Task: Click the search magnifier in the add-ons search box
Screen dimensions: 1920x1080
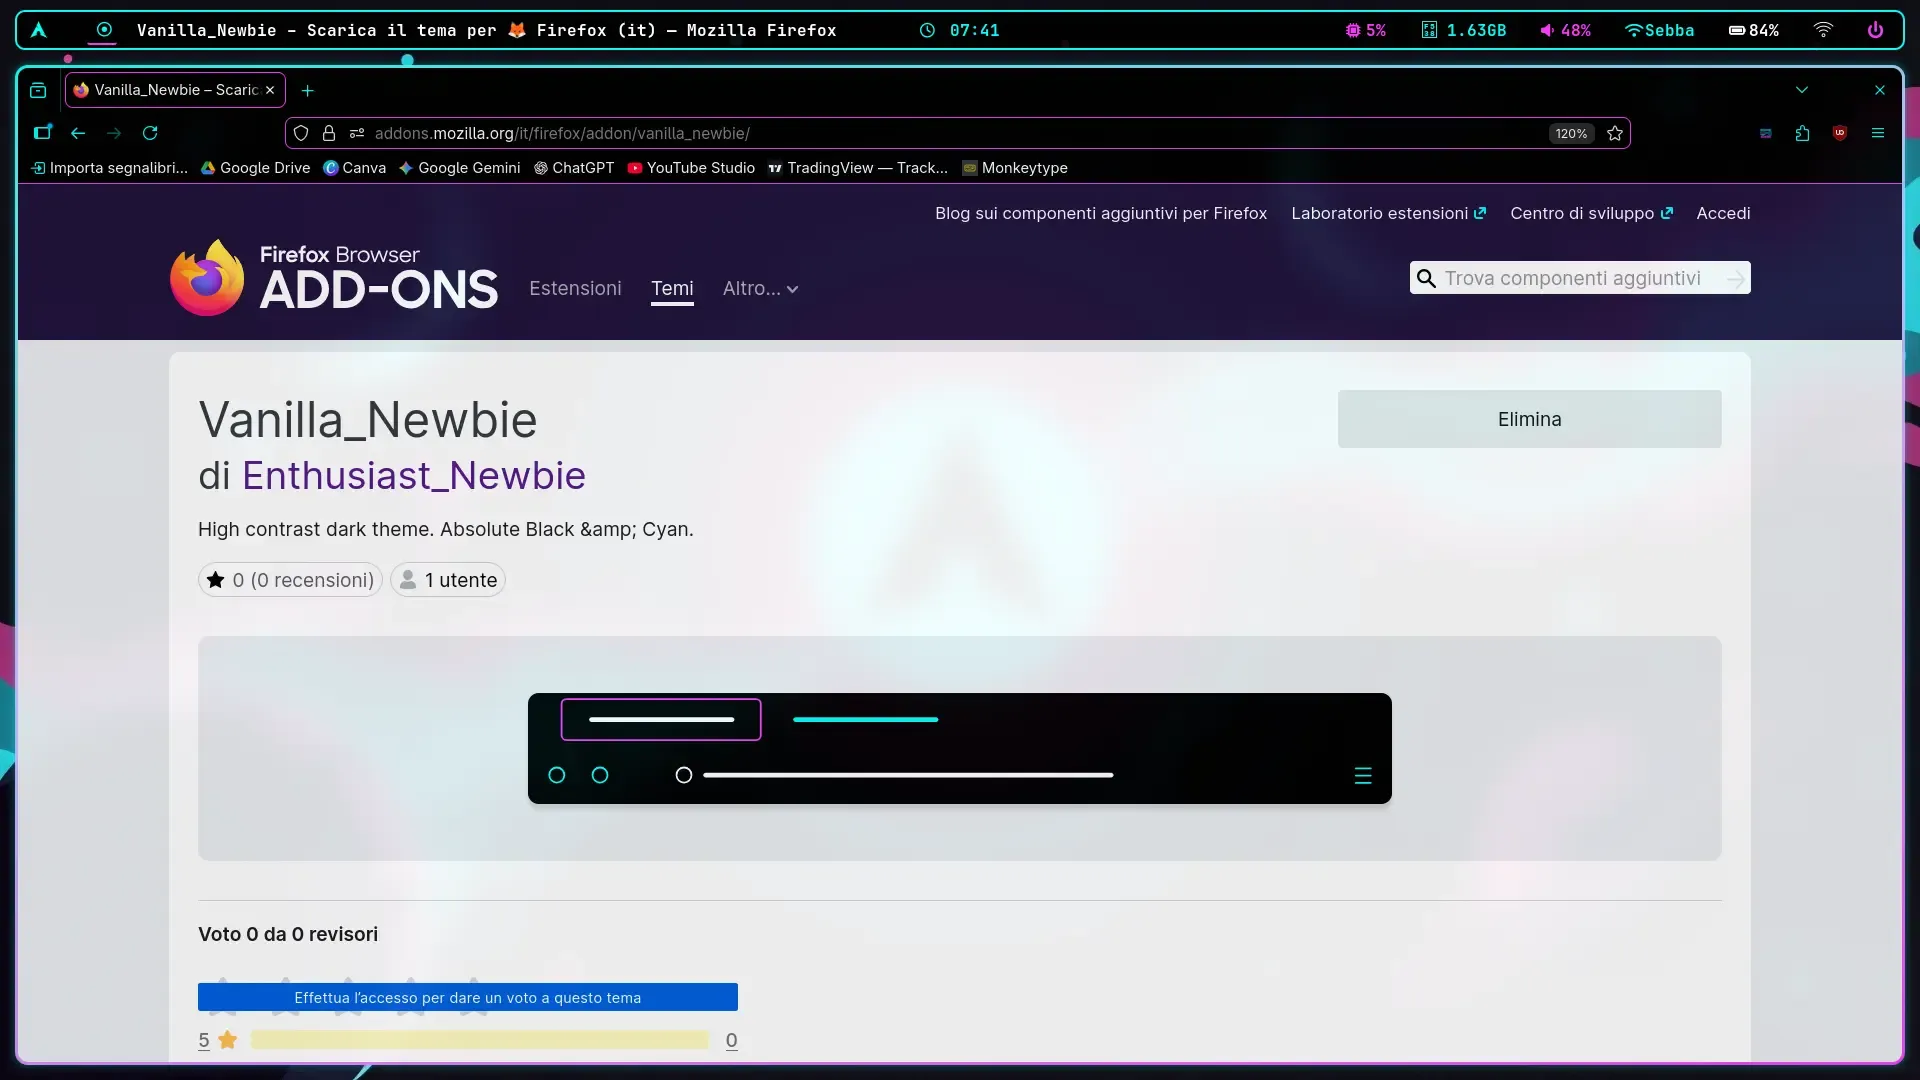Action: pos(1425,278)
